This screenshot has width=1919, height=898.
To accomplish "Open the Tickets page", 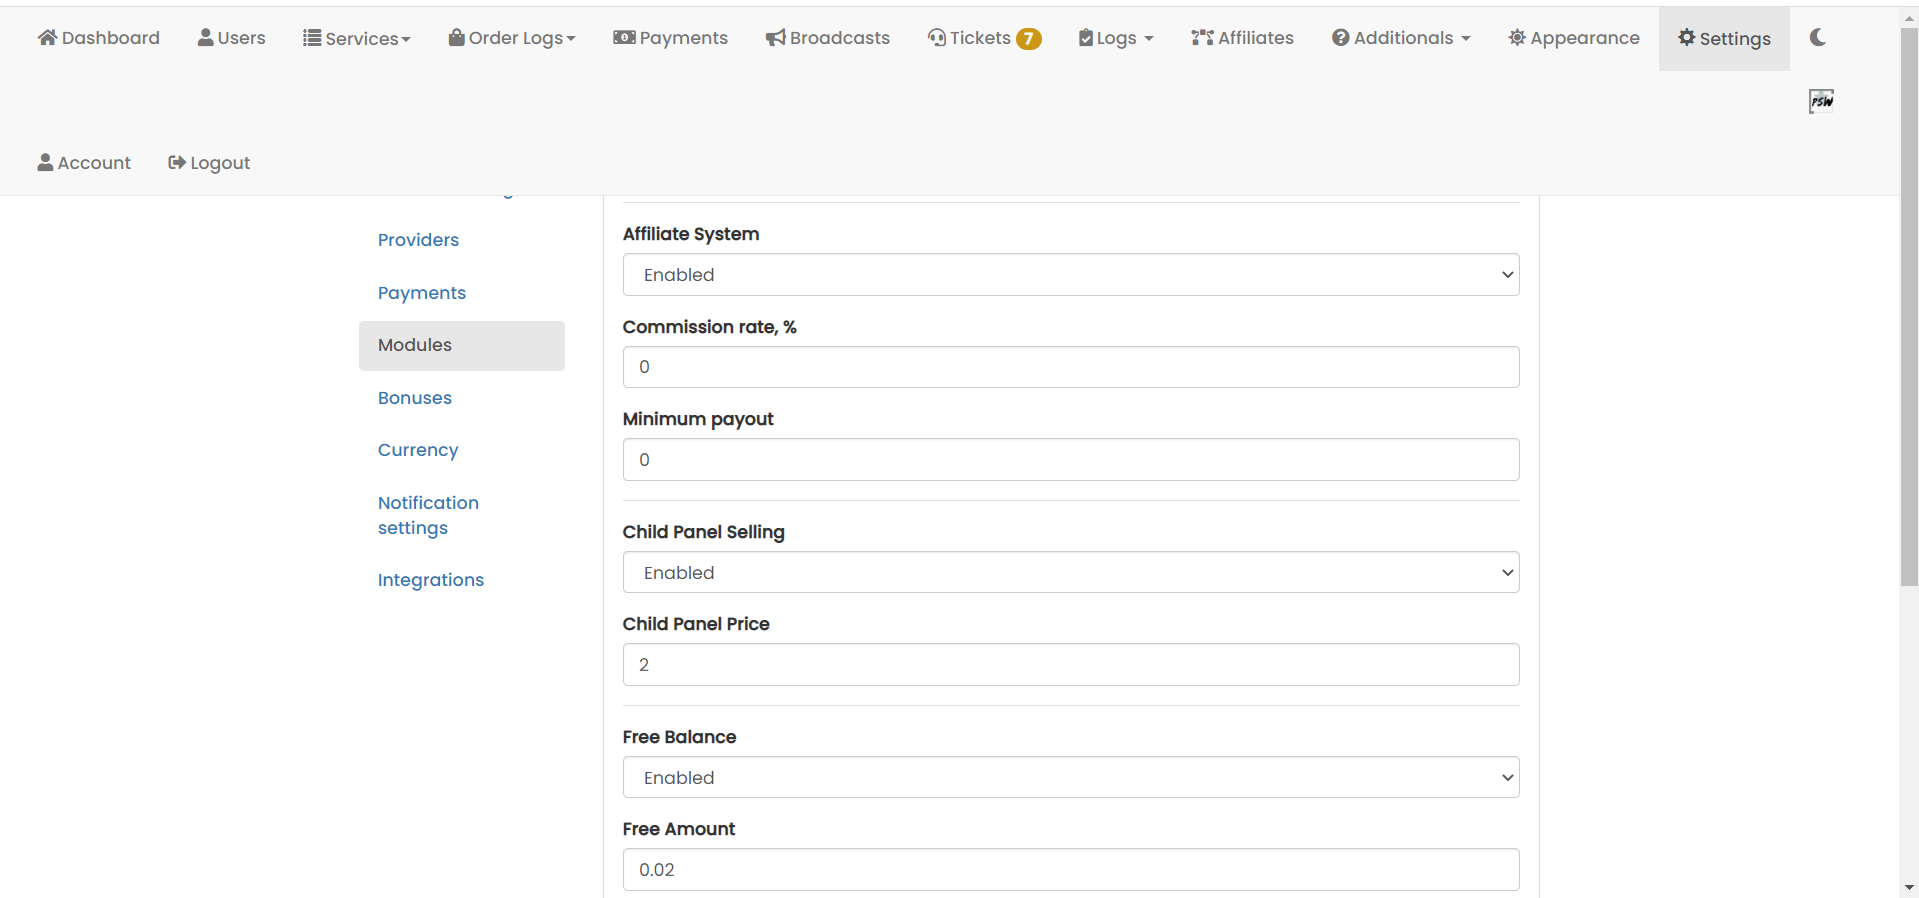I will 984,38.
